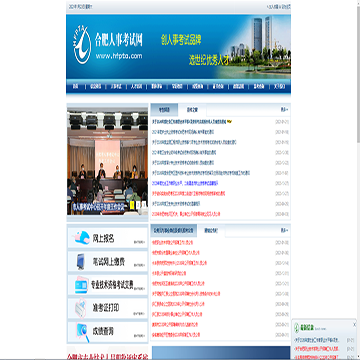Click the printer icon for 准考证打印
The image size is (360, 360).
[x=81, y=309]
